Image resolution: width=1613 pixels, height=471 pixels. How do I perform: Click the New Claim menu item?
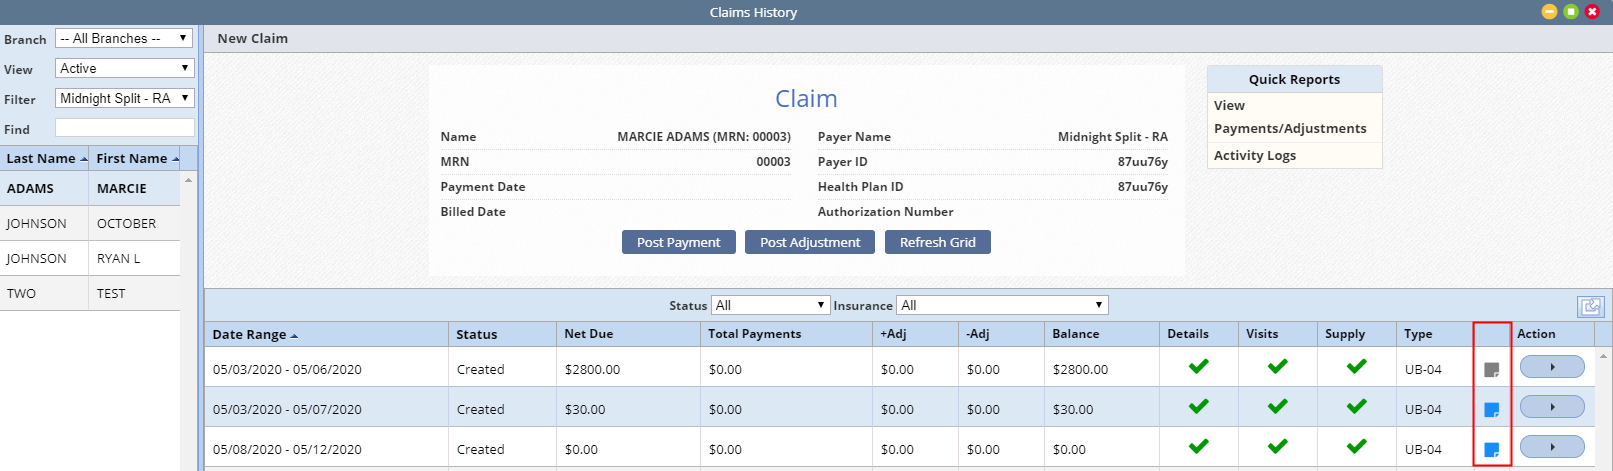click(x=253, y=39)
